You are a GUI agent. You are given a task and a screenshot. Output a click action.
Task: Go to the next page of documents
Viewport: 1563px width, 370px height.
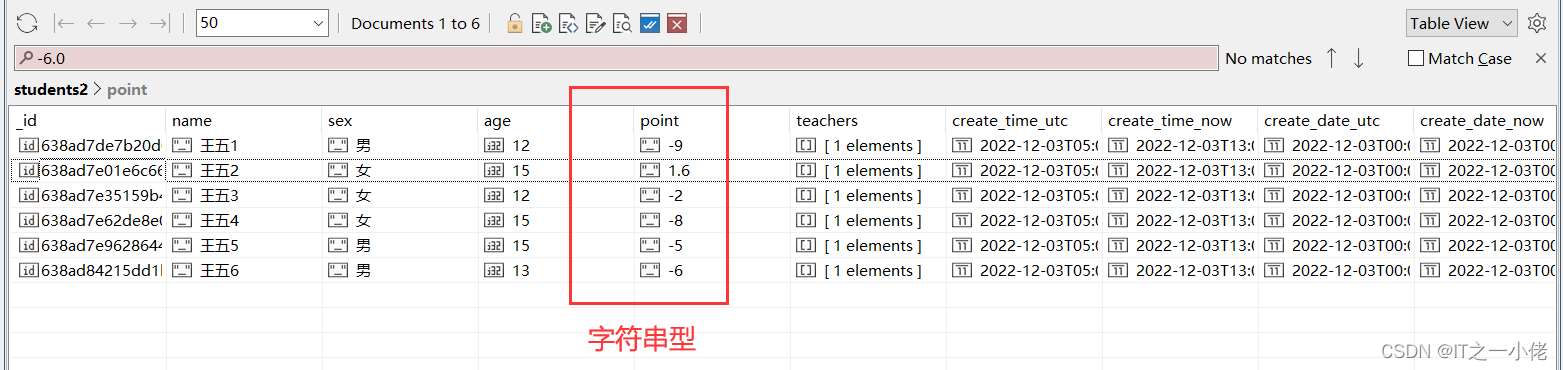127,23
